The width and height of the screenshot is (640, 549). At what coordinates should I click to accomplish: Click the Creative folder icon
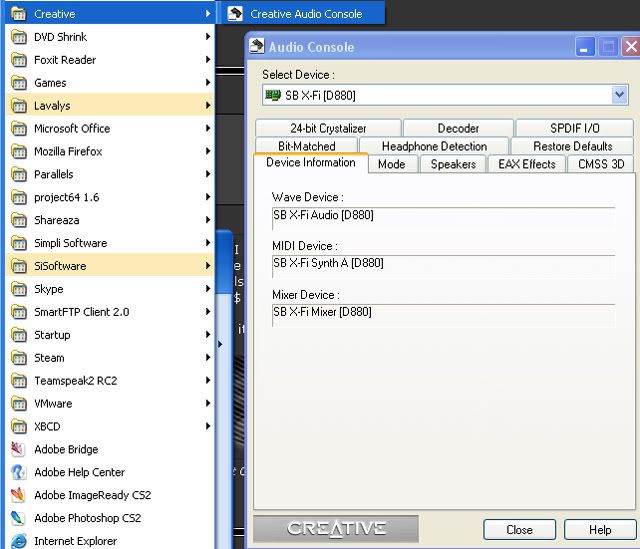click(18, 14)
